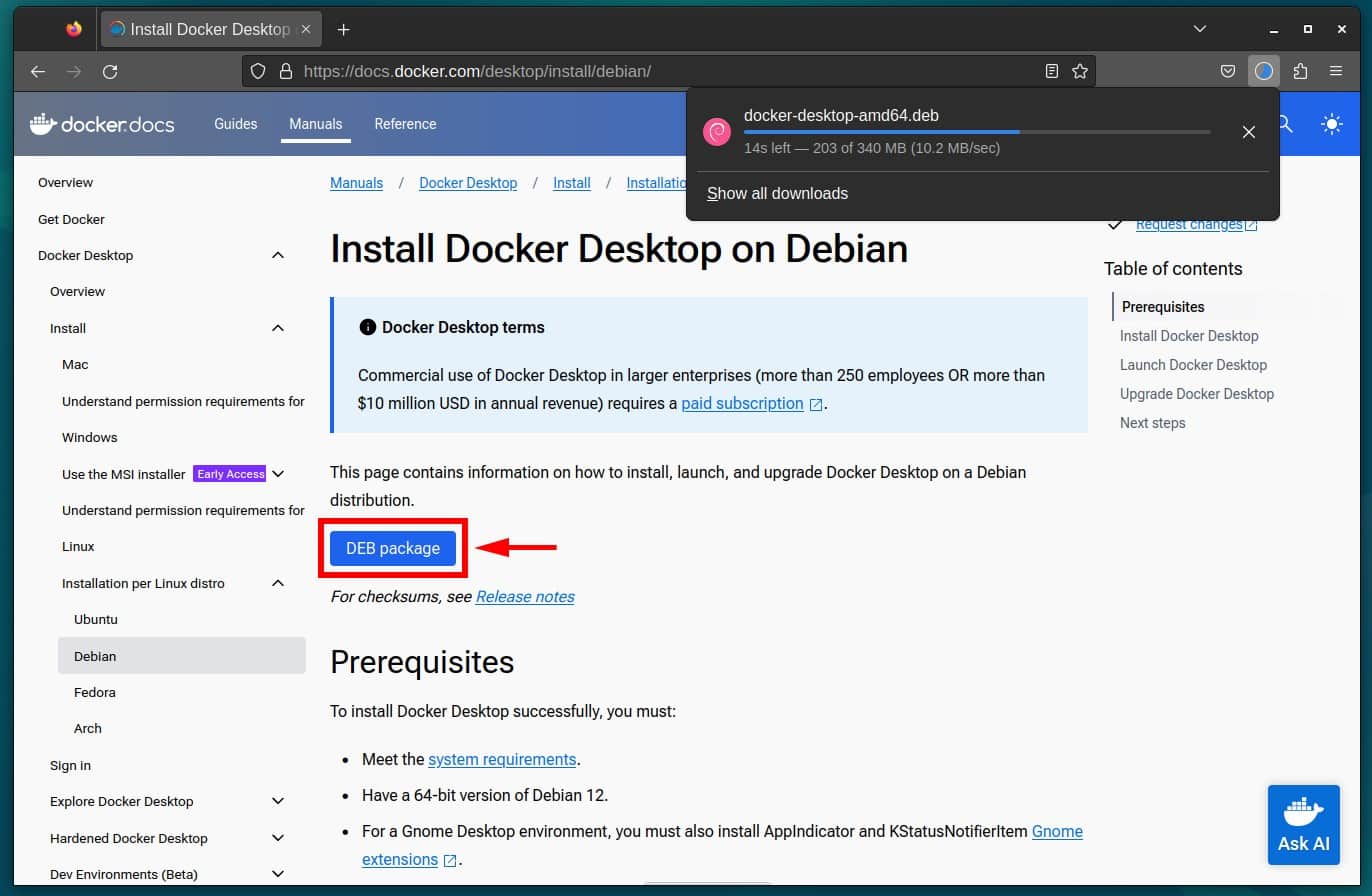Open search in the docs header

pyautogui.click(x=1284, y=124)
